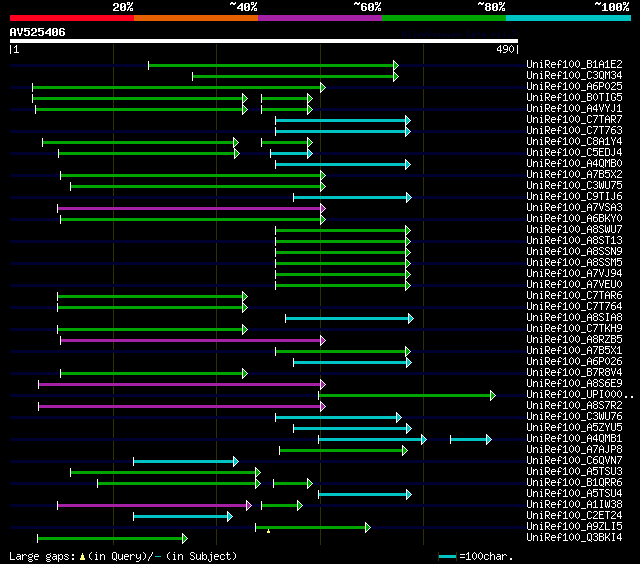Pick UniRef100_A9ZLI5 hit name

[574, 527]
